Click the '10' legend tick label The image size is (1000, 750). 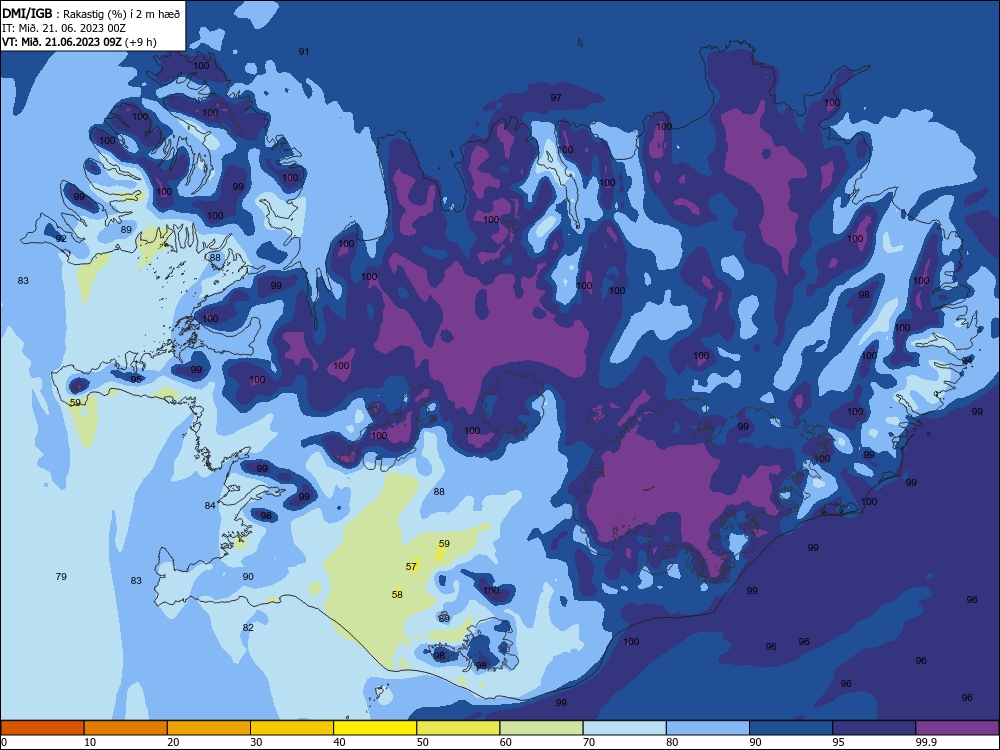pos(90,742)
